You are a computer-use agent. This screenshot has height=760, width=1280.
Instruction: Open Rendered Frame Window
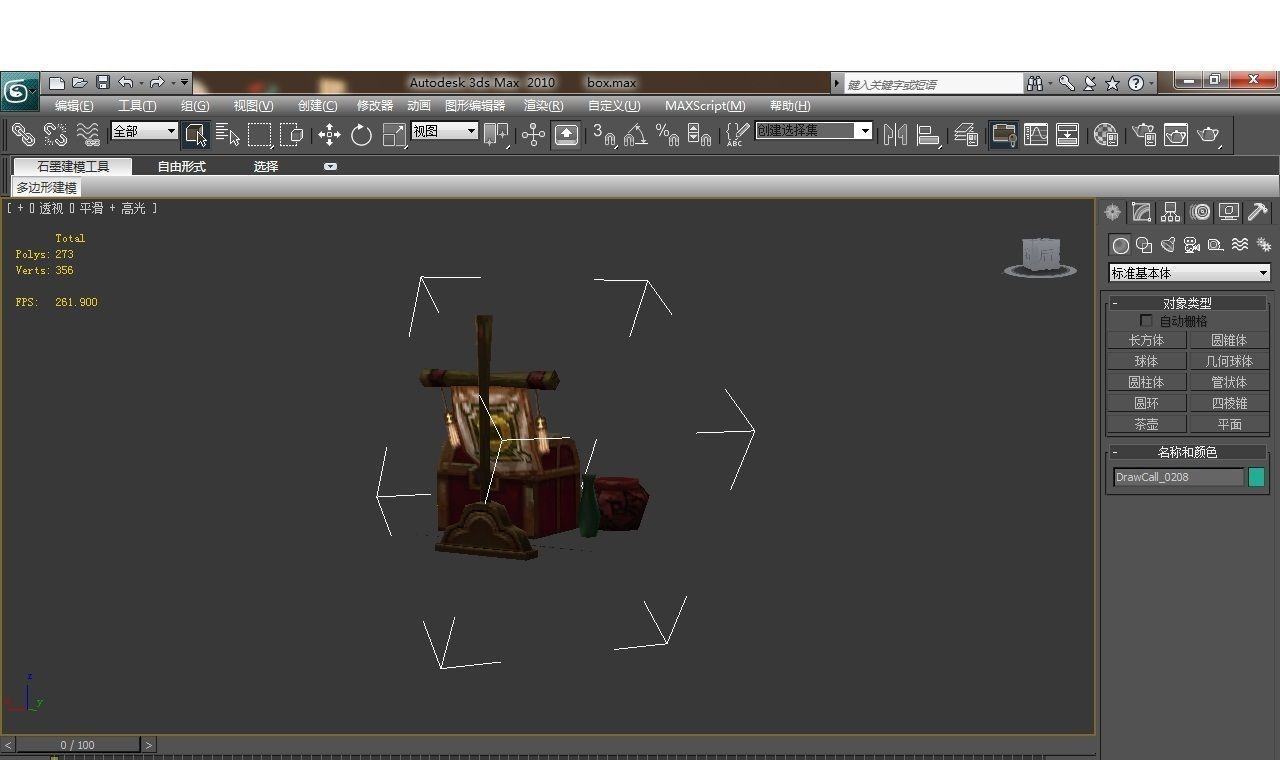1176,134
